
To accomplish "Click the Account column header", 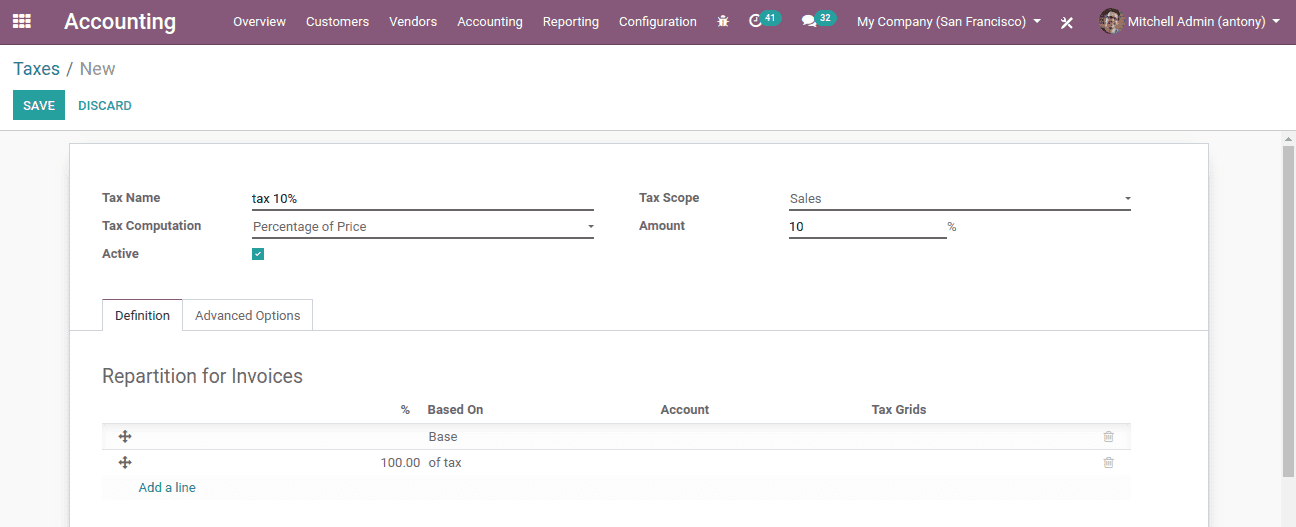I will [685, 410].
